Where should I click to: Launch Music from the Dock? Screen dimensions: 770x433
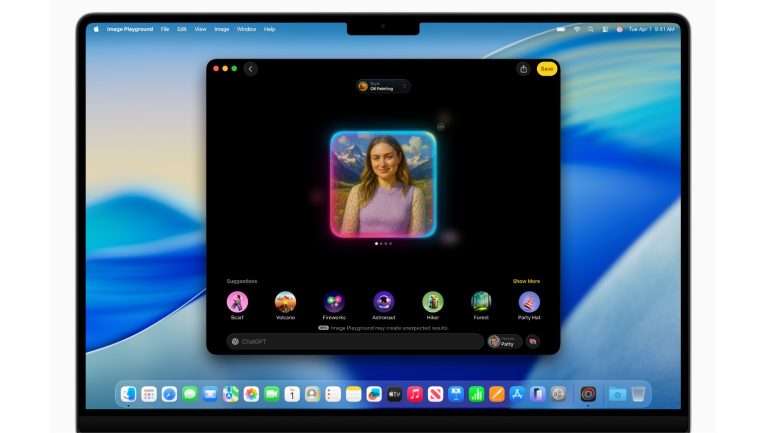[415, 394]
